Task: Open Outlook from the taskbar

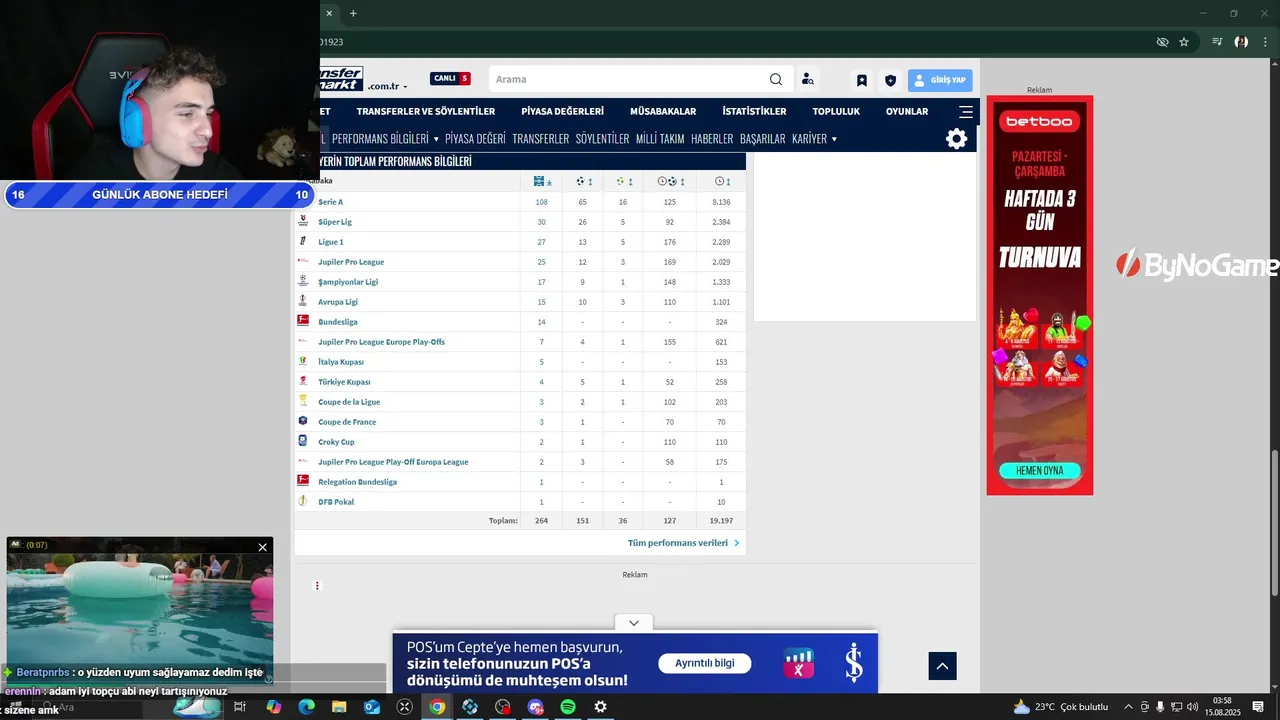Action: point(372,707)
